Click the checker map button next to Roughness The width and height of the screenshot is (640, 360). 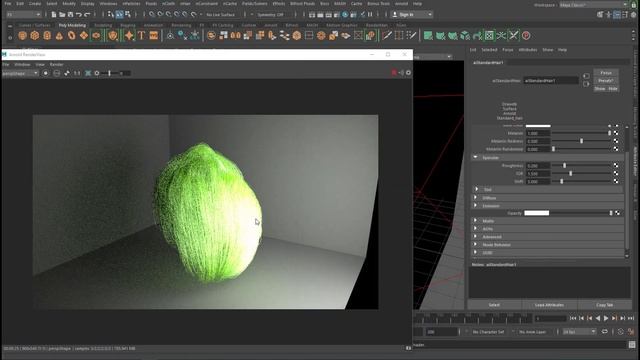click(616, 165)
